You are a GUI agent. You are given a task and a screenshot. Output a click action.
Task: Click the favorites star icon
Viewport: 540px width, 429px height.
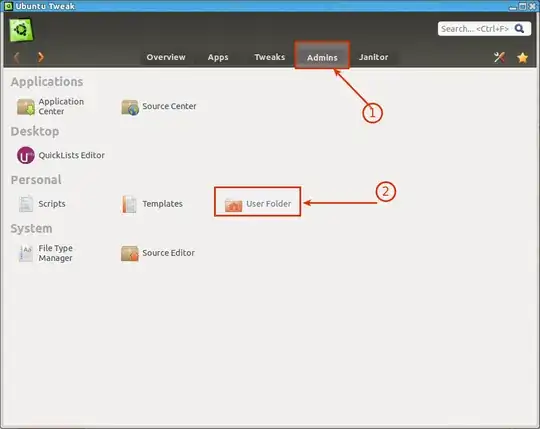coord(522,57)
